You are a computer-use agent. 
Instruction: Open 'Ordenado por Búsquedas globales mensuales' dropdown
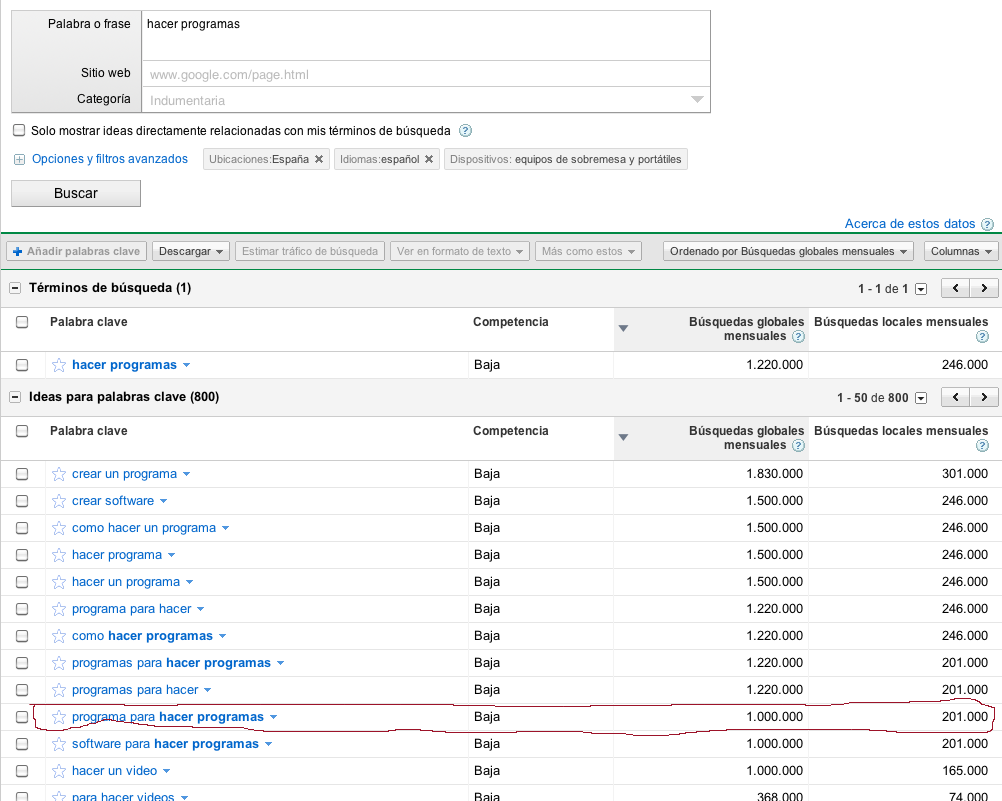tap(789, 251)
